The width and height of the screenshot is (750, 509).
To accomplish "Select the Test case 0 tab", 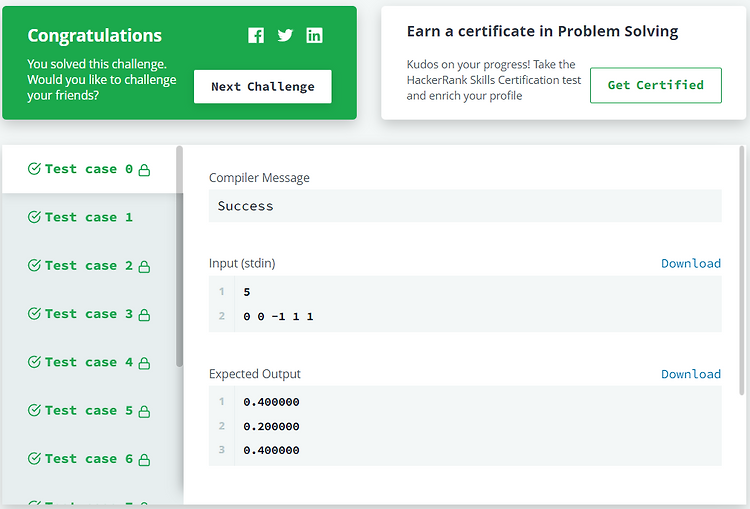I will (89, 169).
